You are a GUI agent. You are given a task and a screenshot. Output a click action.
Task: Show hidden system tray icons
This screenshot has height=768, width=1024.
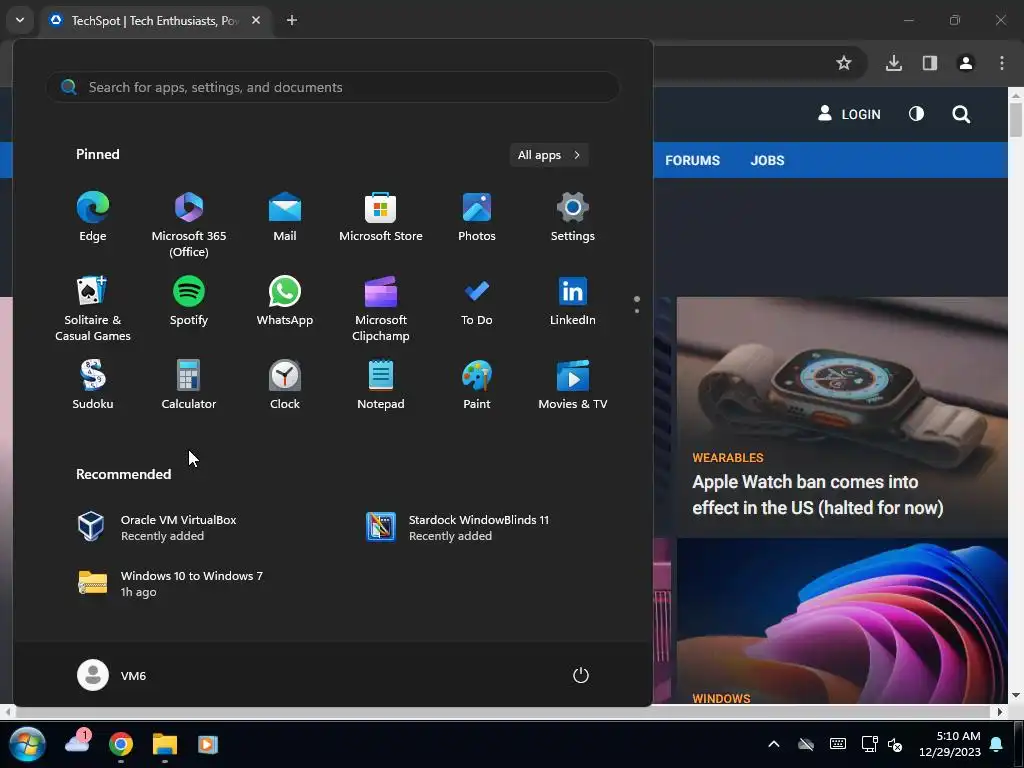pos(774,744)
